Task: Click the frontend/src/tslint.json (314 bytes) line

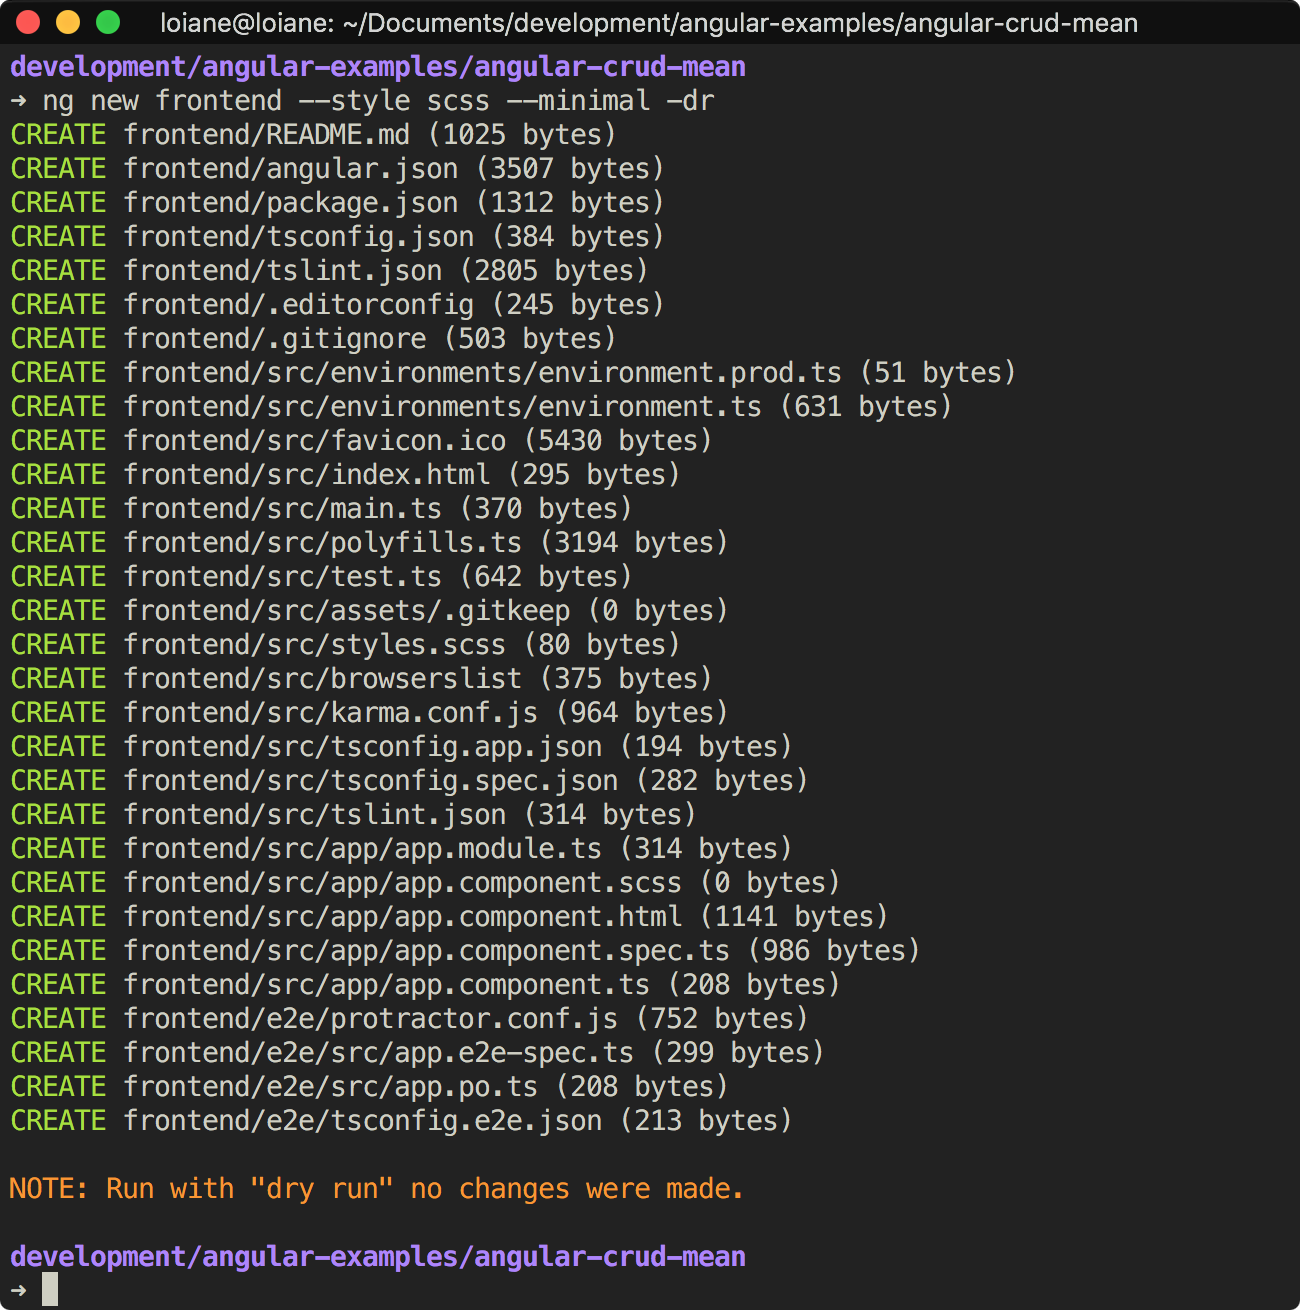Action: point(353,815)
